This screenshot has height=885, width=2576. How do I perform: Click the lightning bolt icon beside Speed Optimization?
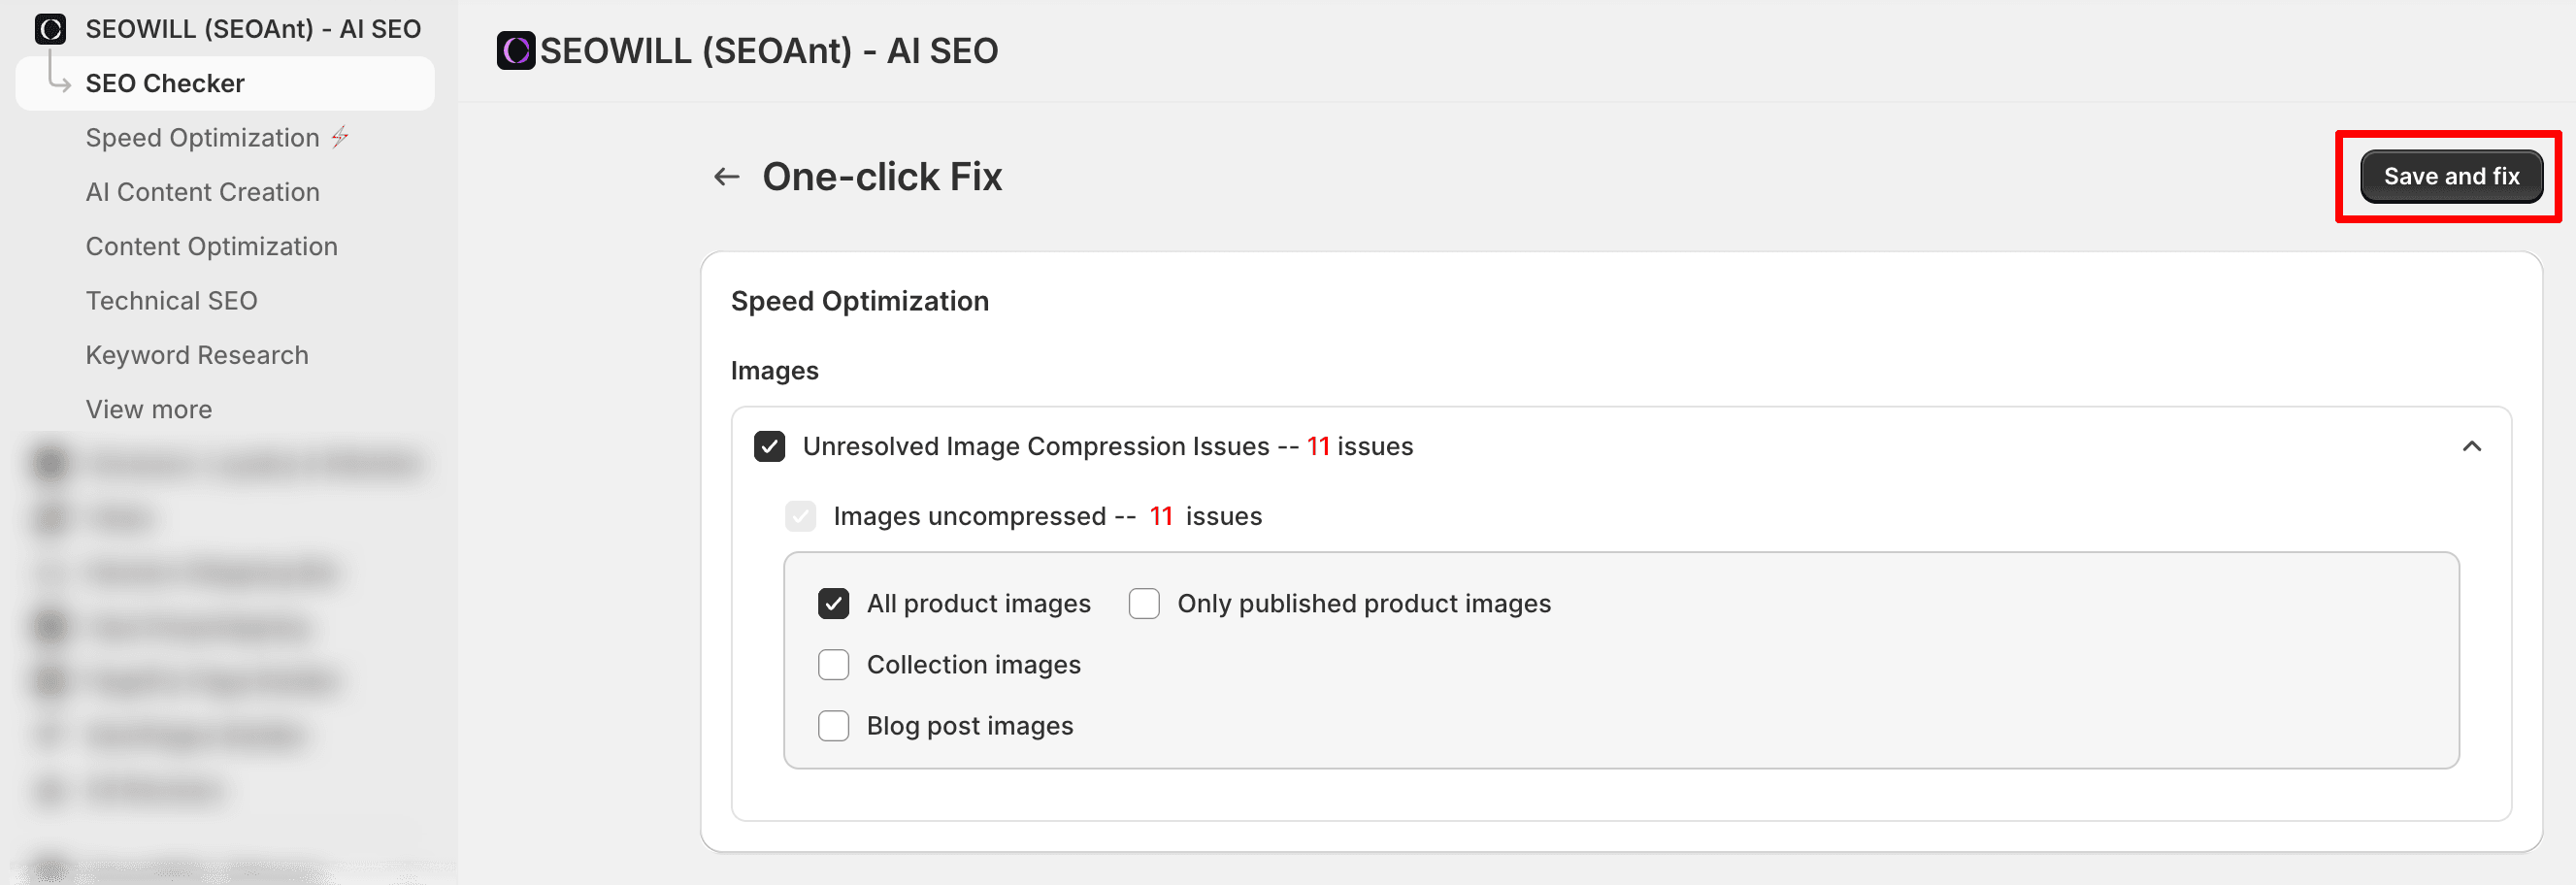340,137
